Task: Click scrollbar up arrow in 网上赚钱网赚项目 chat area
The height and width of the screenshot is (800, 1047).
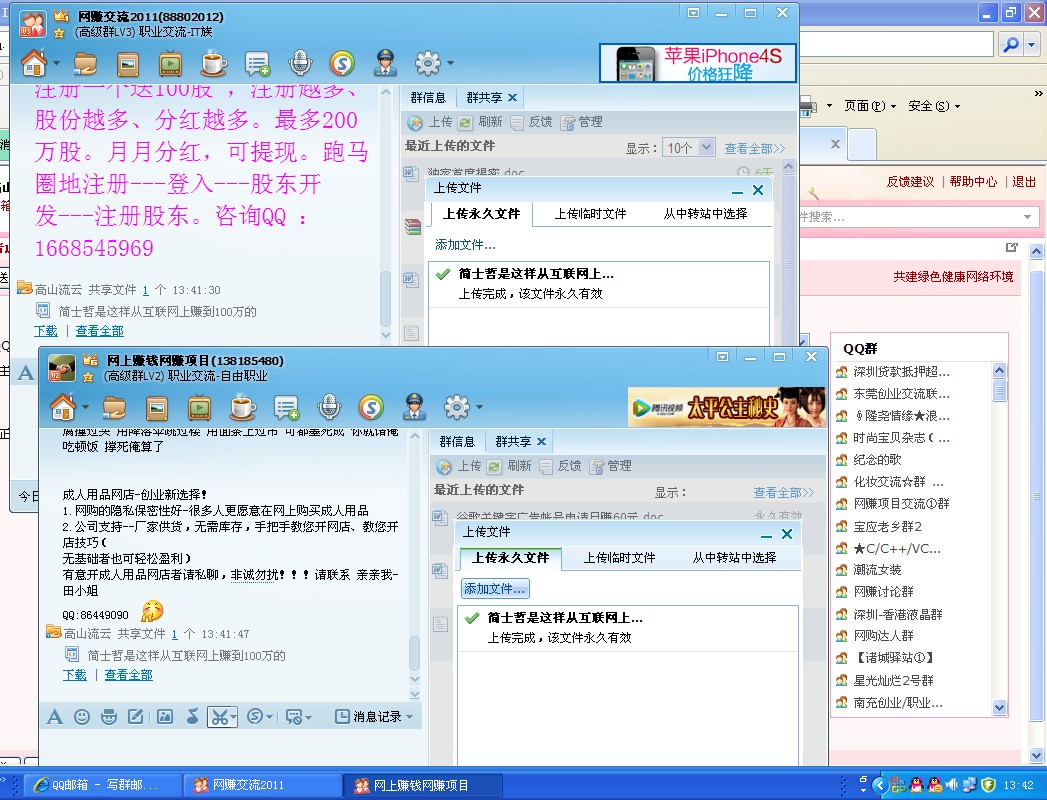Action: click(415, 436)
